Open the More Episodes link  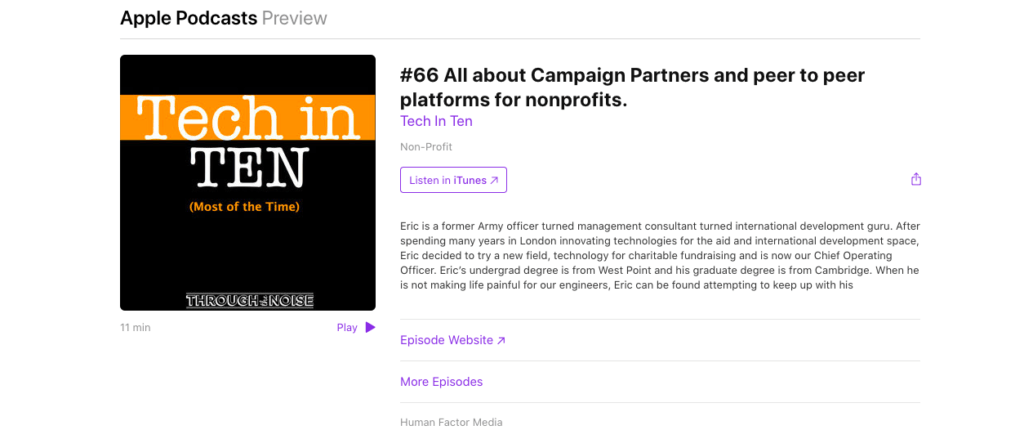pos(441,382)
